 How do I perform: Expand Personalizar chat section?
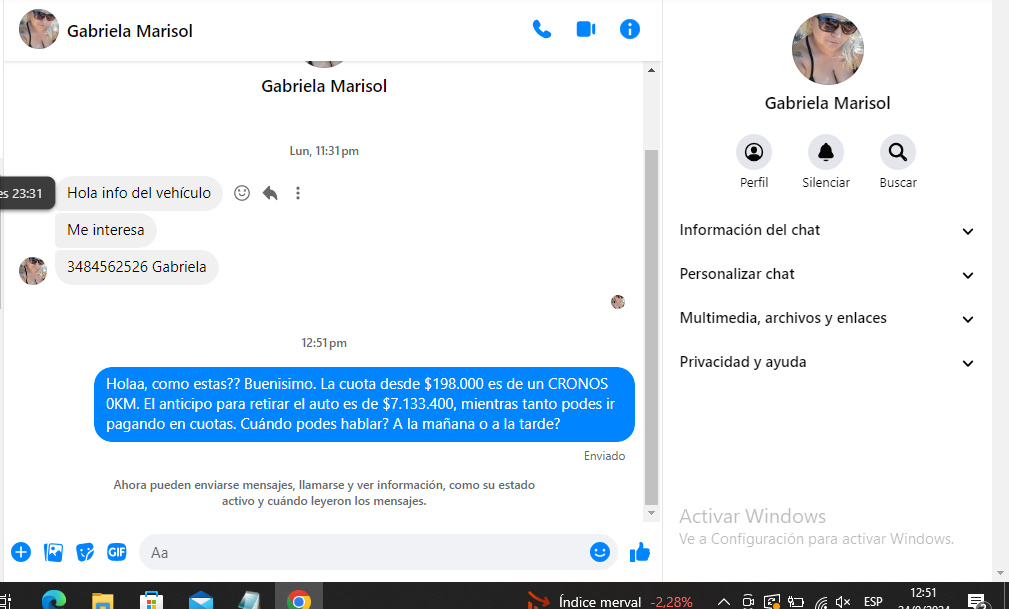pos(827,274)
